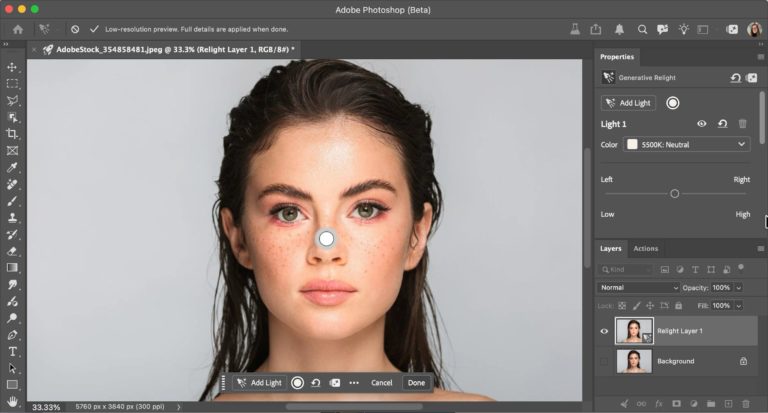
Task: Open the Discover lightbulb icon
Action: tap(684, 29)
